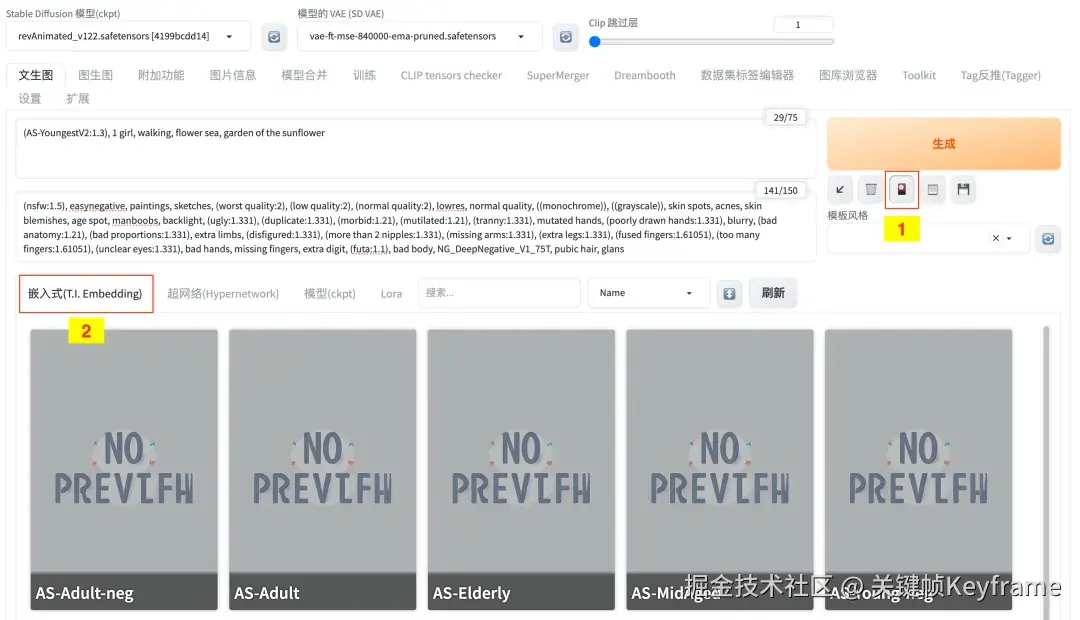This screenshot has height=620, width=1080.
Task: Open extra networks via the card icon
Action: [901, 189]
